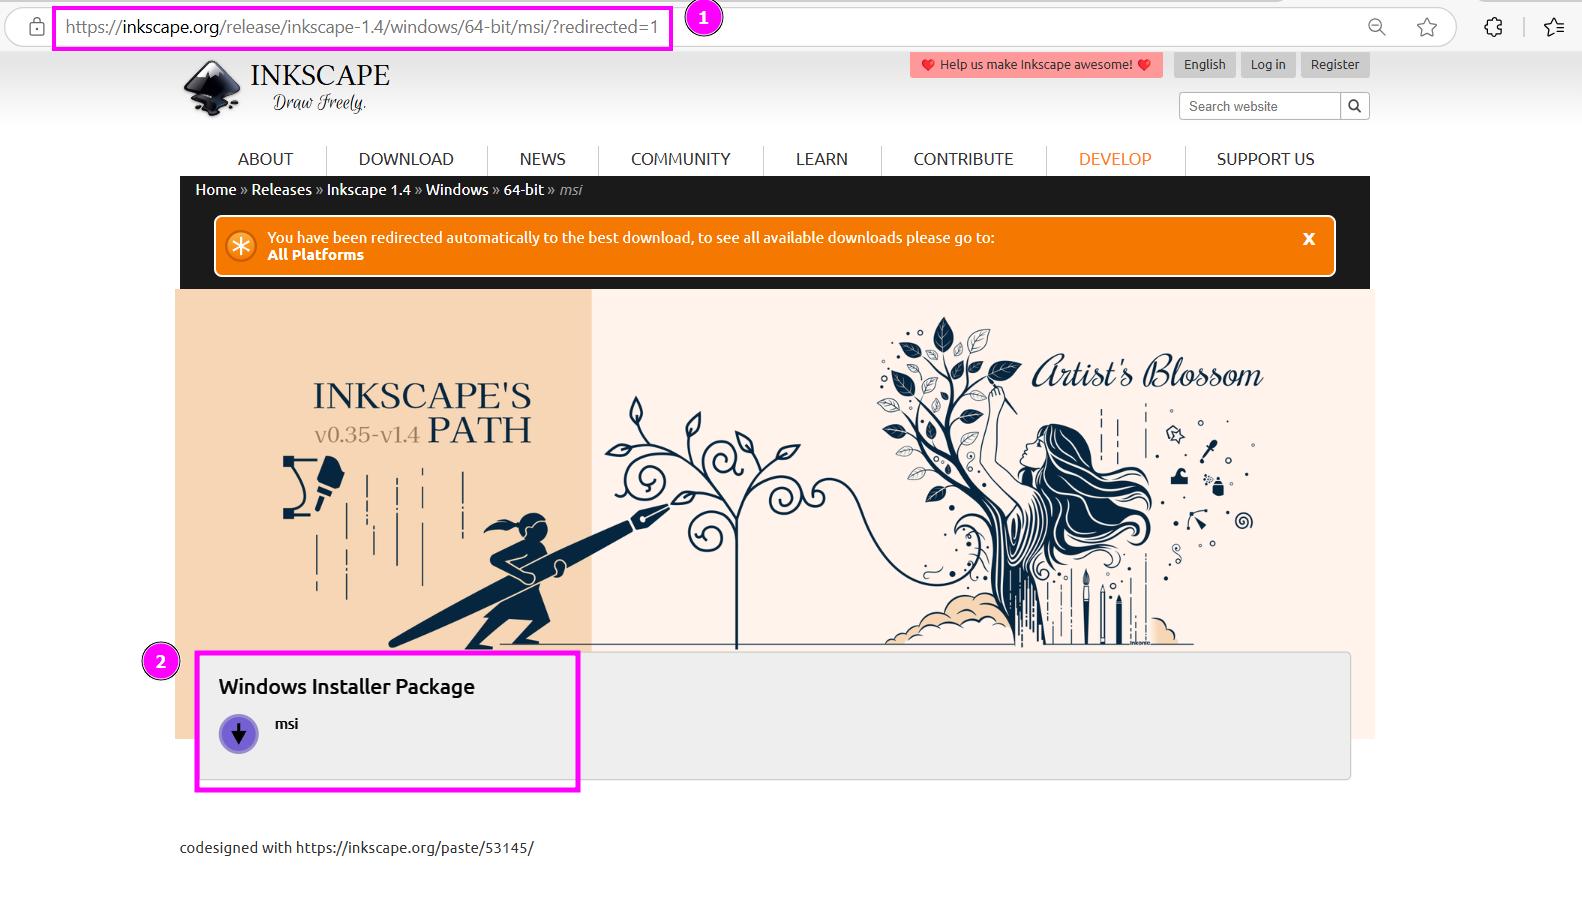Click the Register button

click(x=1335, y=65)
